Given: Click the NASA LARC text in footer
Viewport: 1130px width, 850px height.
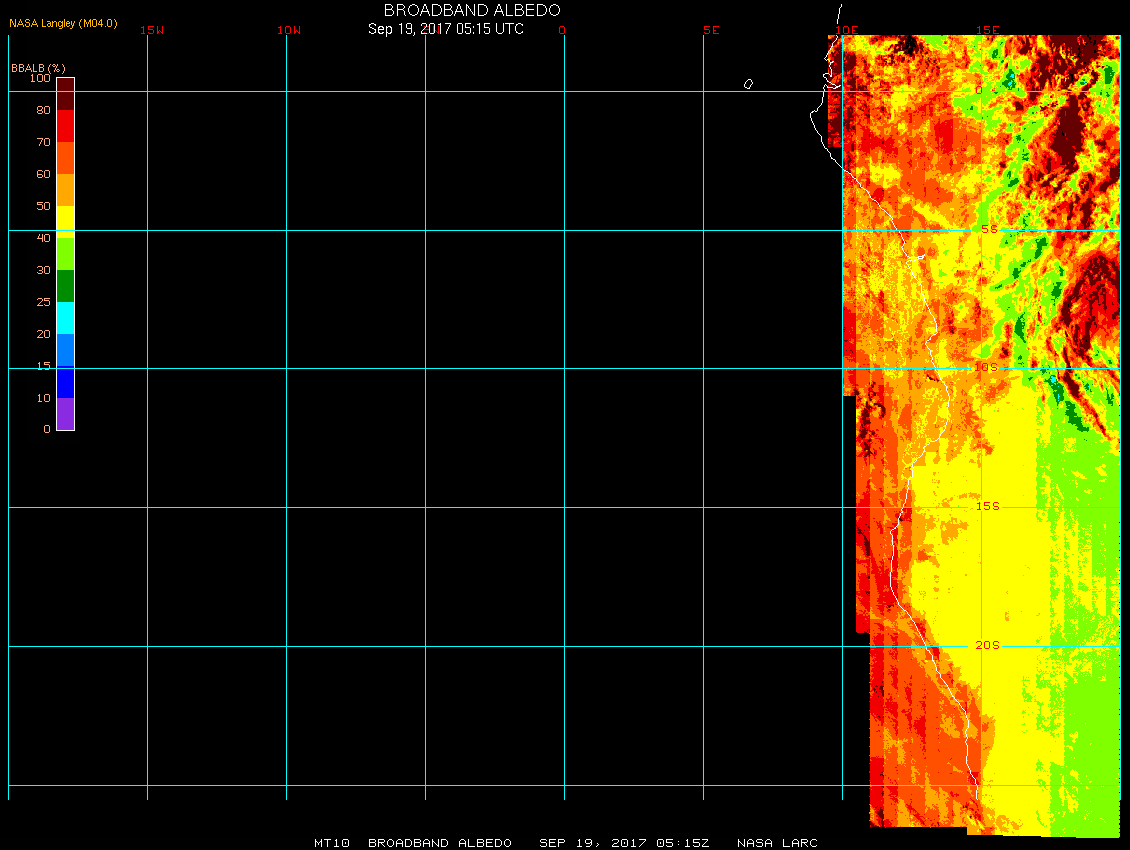Looking at the screenshot, I should click(777, 843).
